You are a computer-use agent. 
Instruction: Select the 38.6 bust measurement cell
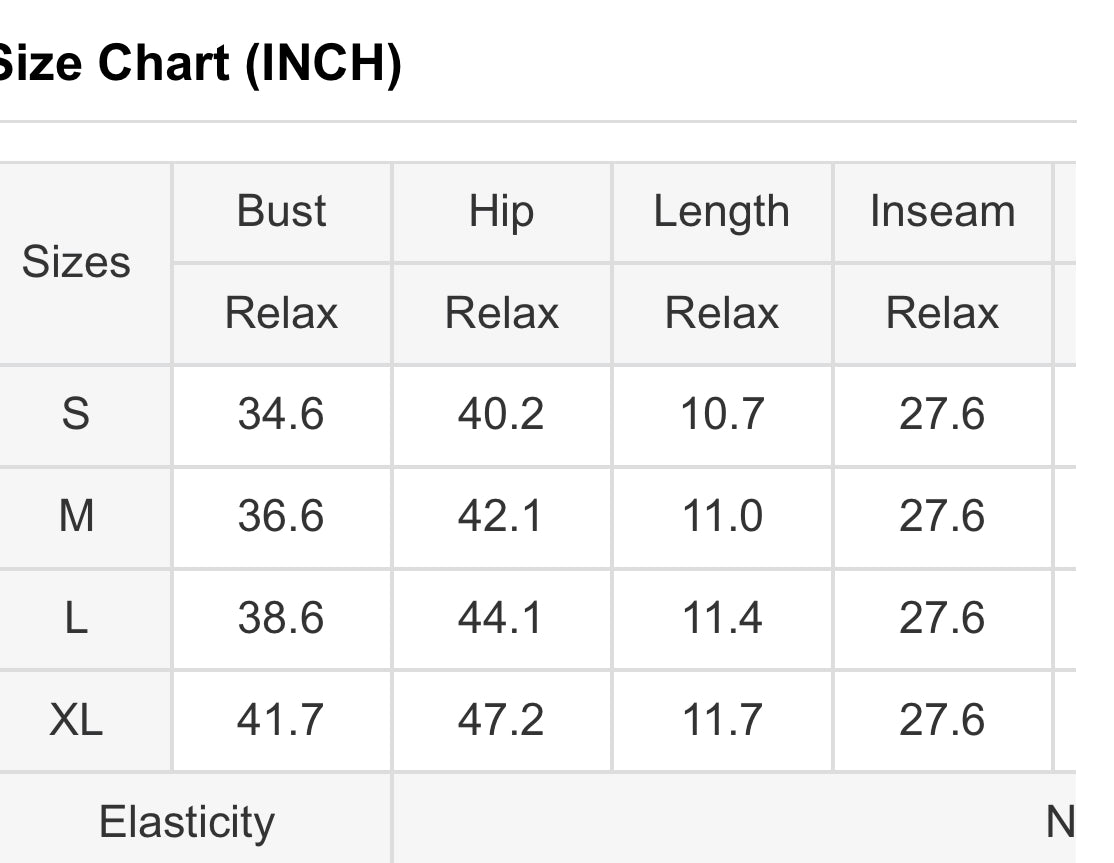point(281,618)
